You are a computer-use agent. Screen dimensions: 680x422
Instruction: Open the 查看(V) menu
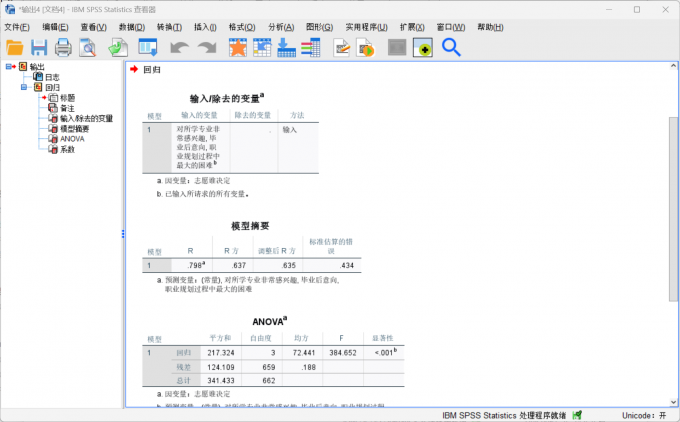tap(94, 27)
